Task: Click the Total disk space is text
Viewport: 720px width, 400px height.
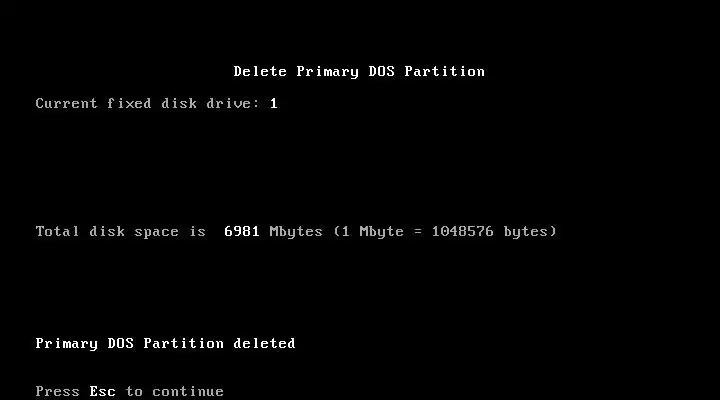Action: pos(120,231)
